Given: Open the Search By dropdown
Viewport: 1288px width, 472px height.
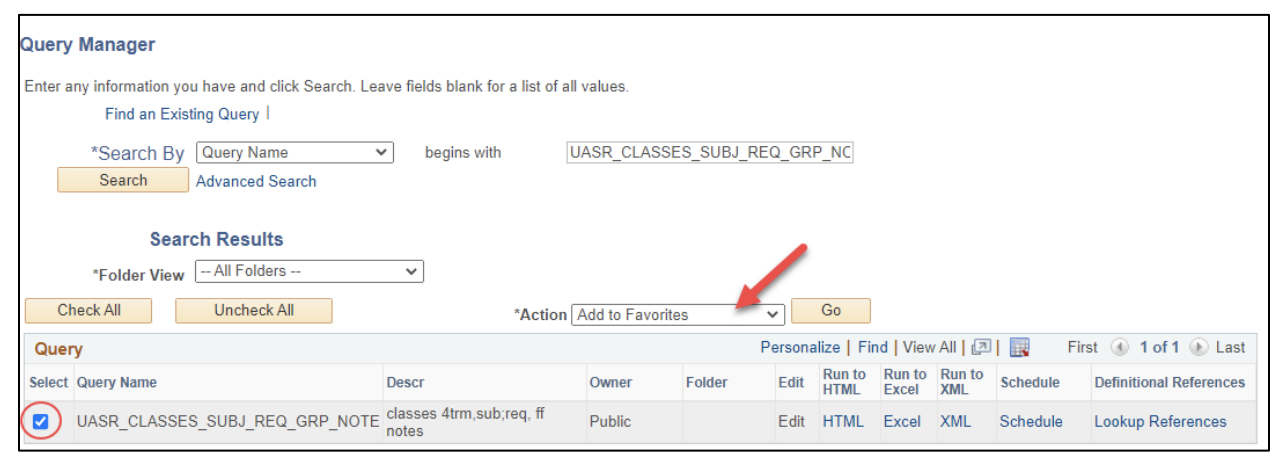Looking at the screenshot, I should [295, 153].
